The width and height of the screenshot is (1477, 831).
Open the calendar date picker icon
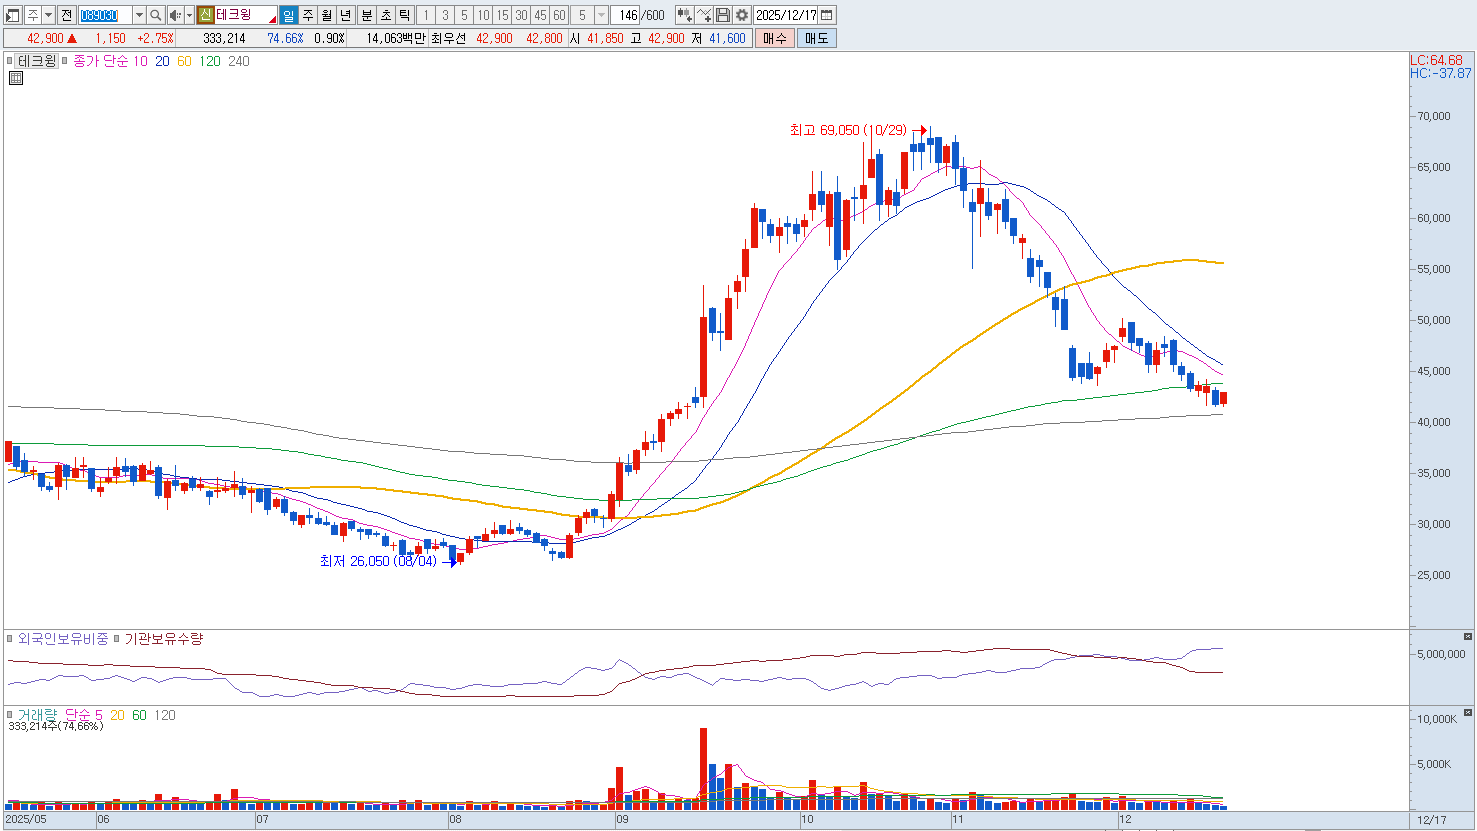827,15
